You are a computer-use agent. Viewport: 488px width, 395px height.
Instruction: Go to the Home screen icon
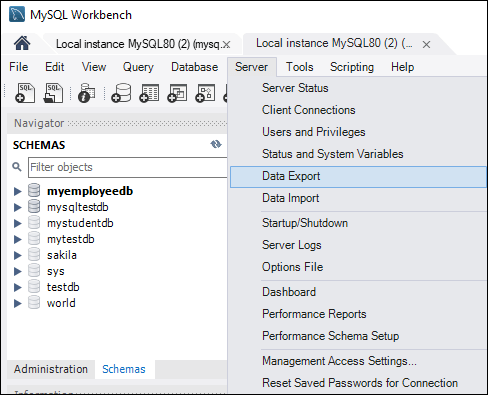pos(22,43)
